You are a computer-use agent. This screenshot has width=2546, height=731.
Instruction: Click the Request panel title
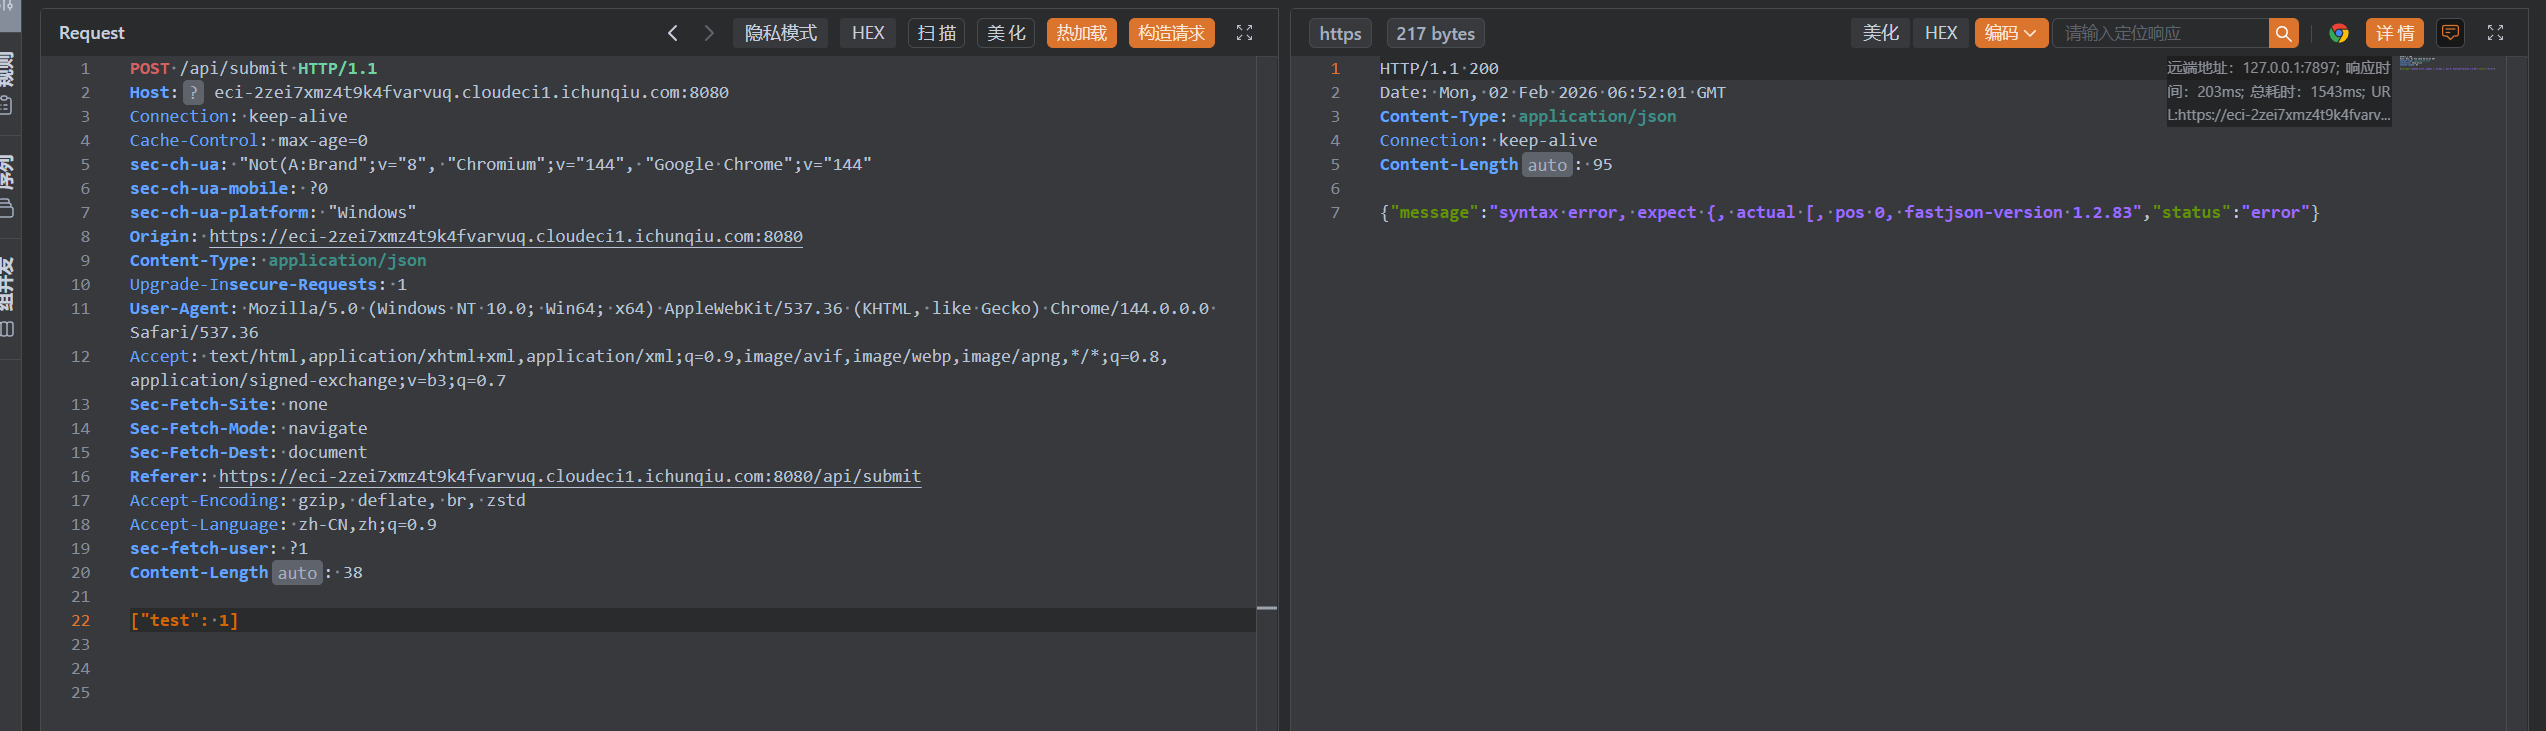pos(92,33)
